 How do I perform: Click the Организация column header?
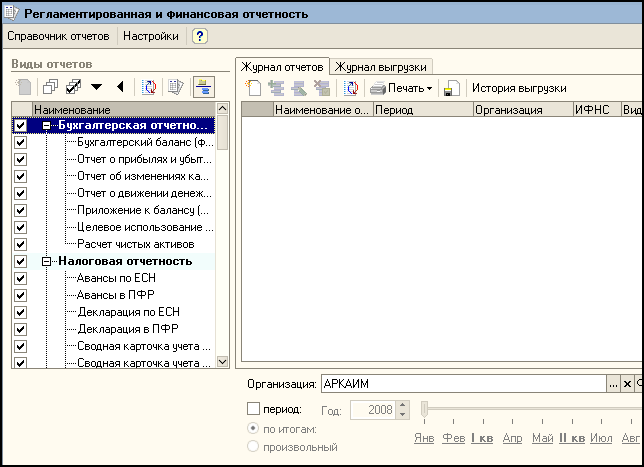point(523,110)
